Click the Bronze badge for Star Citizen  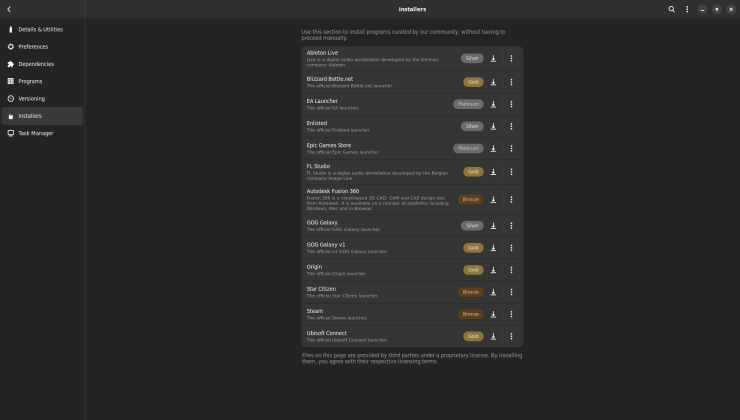(x=471, y=292)
